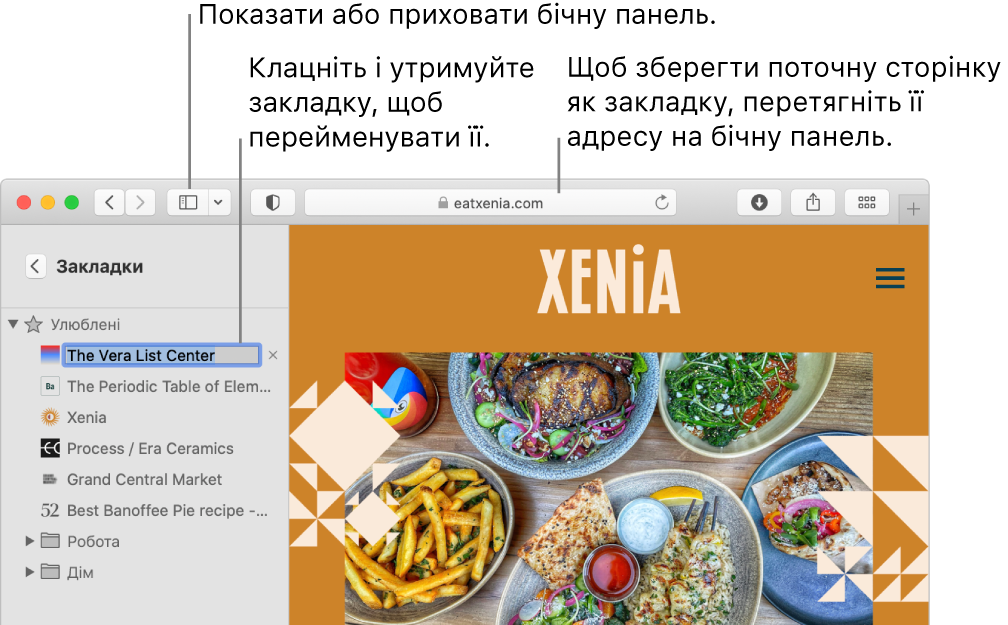Screen dimensions: 1008x625
Task: Reload the page using the refresh icon
Action: click(x=661, y=203)
